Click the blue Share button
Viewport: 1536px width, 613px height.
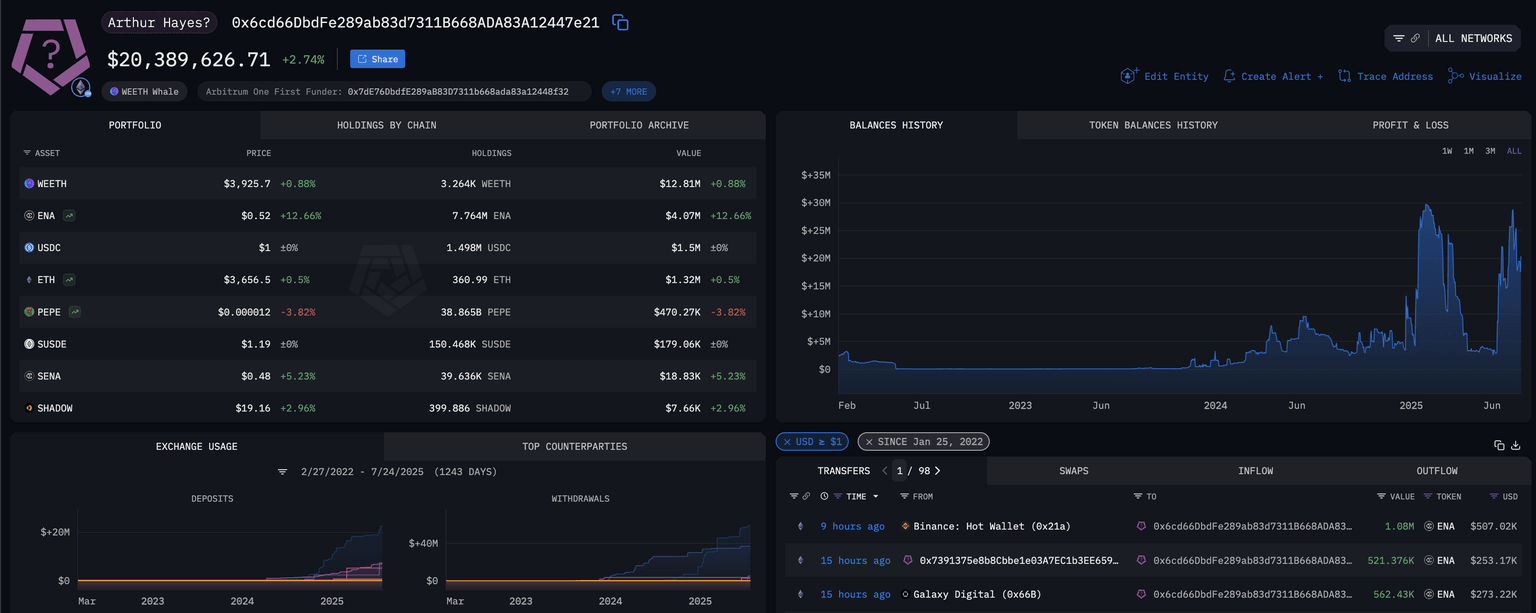click(377, 59)
